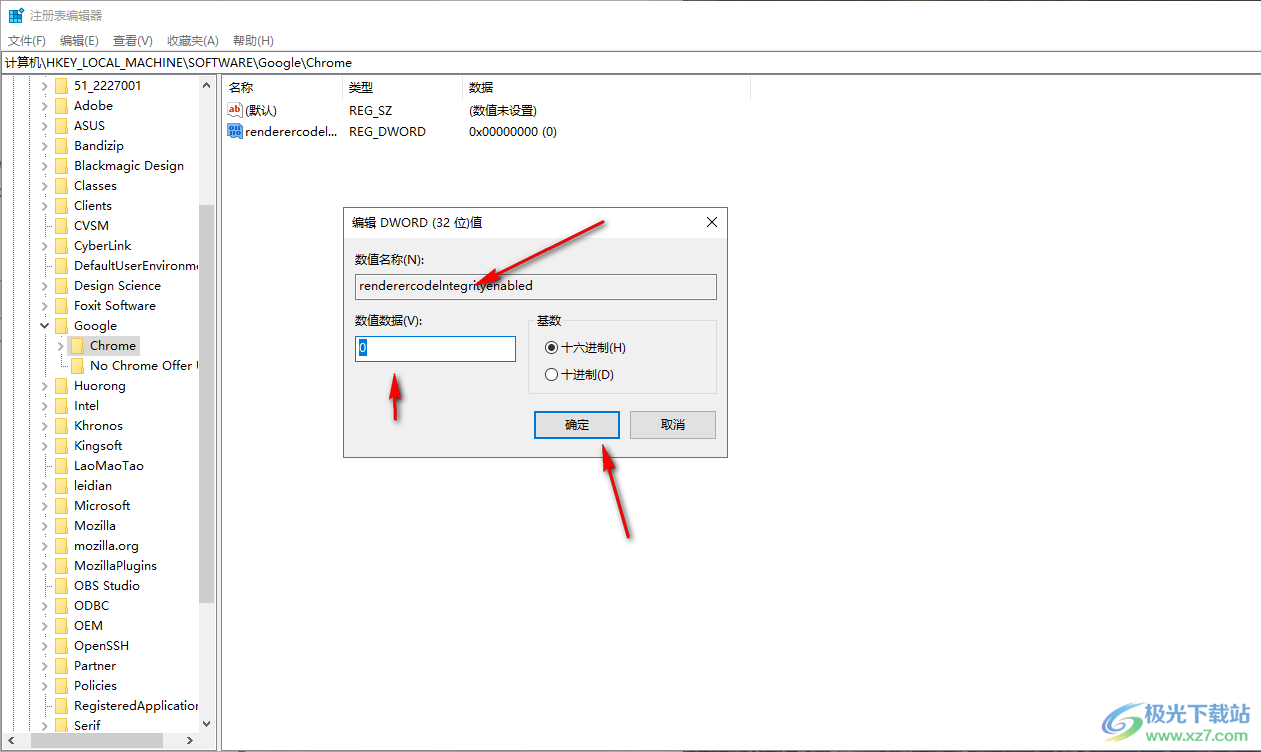Select the 十进制(D) decimal radio button
Image resolution: width=1261 pixels, height=752 pixels.
point(551,374)
